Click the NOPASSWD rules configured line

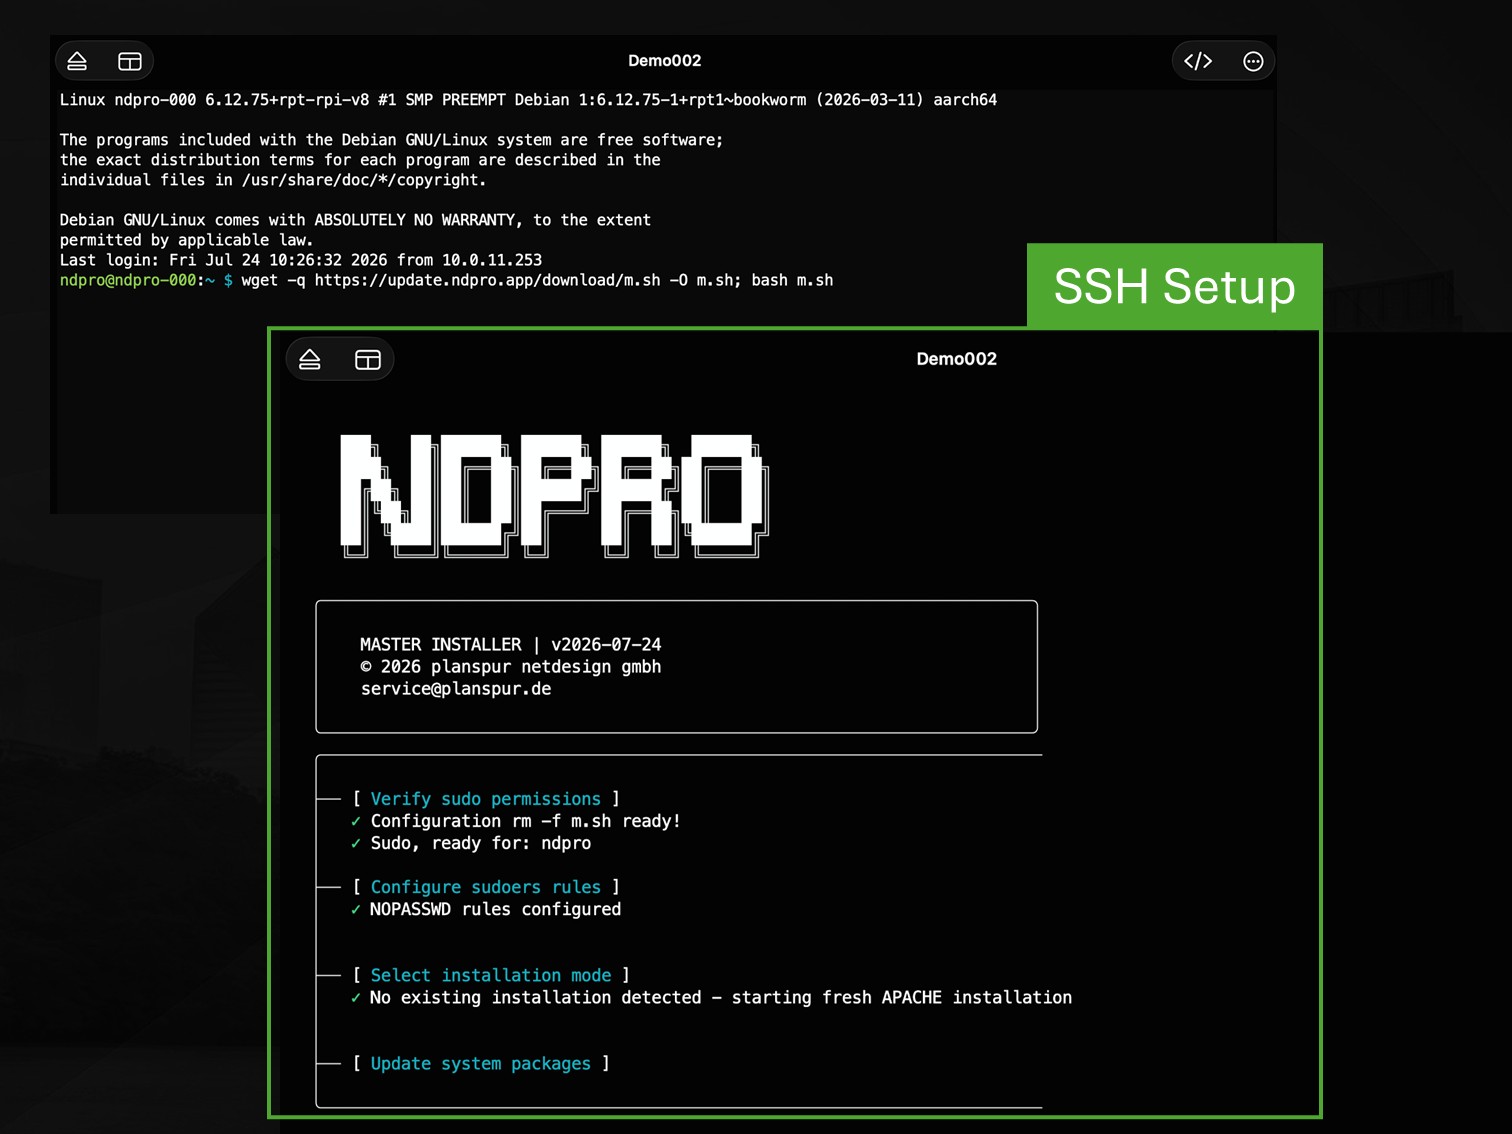(x=486, y=909)
